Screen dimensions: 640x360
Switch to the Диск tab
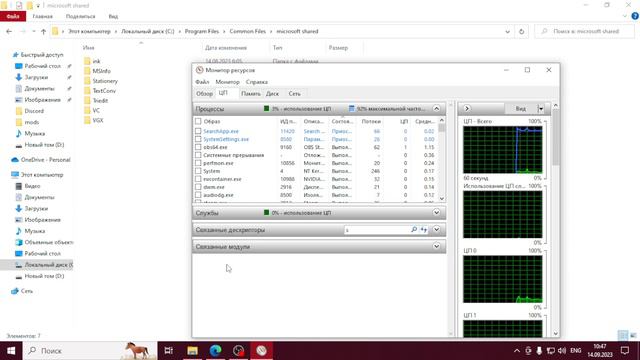[x=272, y=94]
